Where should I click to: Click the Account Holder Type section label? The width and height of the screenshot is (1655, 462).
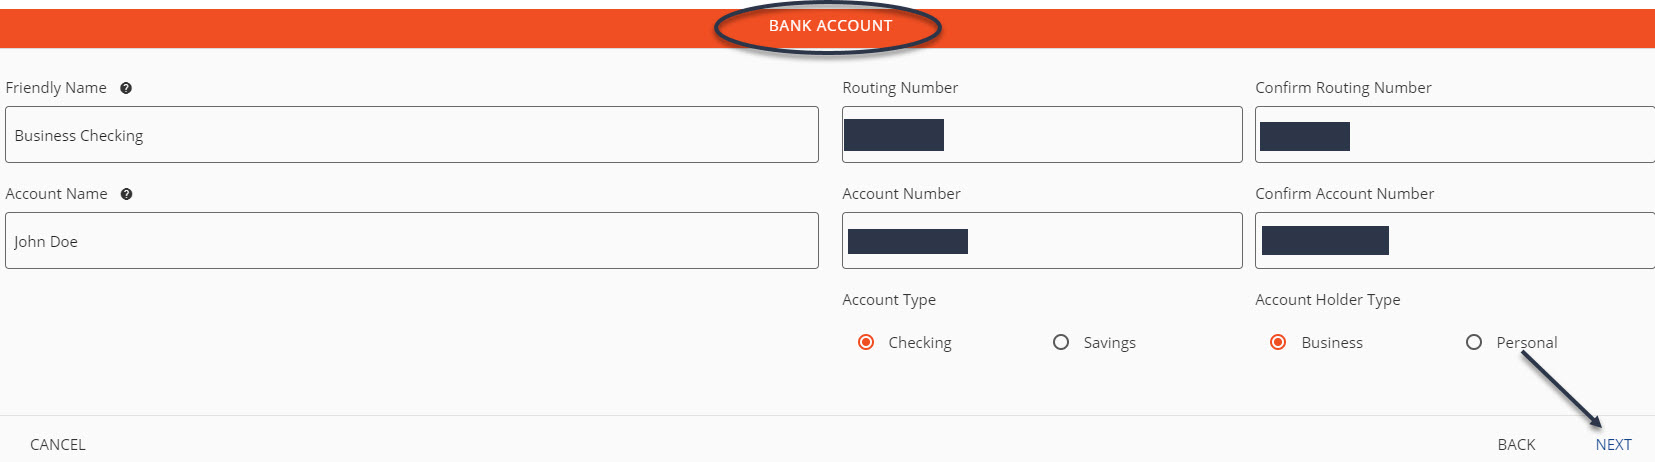(x=1328, y=300)
